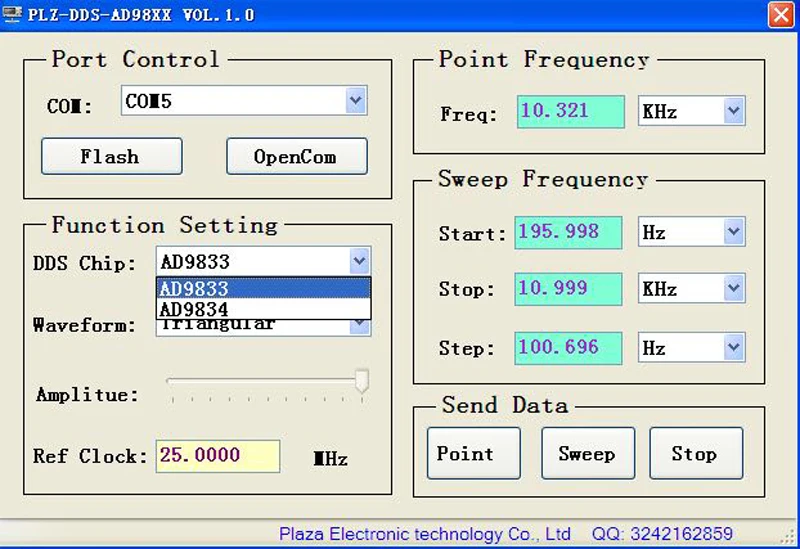Click the Sweep Stop field 10.999
Viewport: 800px width, 549px height.
pyautogui.click(x=568, y=289)
